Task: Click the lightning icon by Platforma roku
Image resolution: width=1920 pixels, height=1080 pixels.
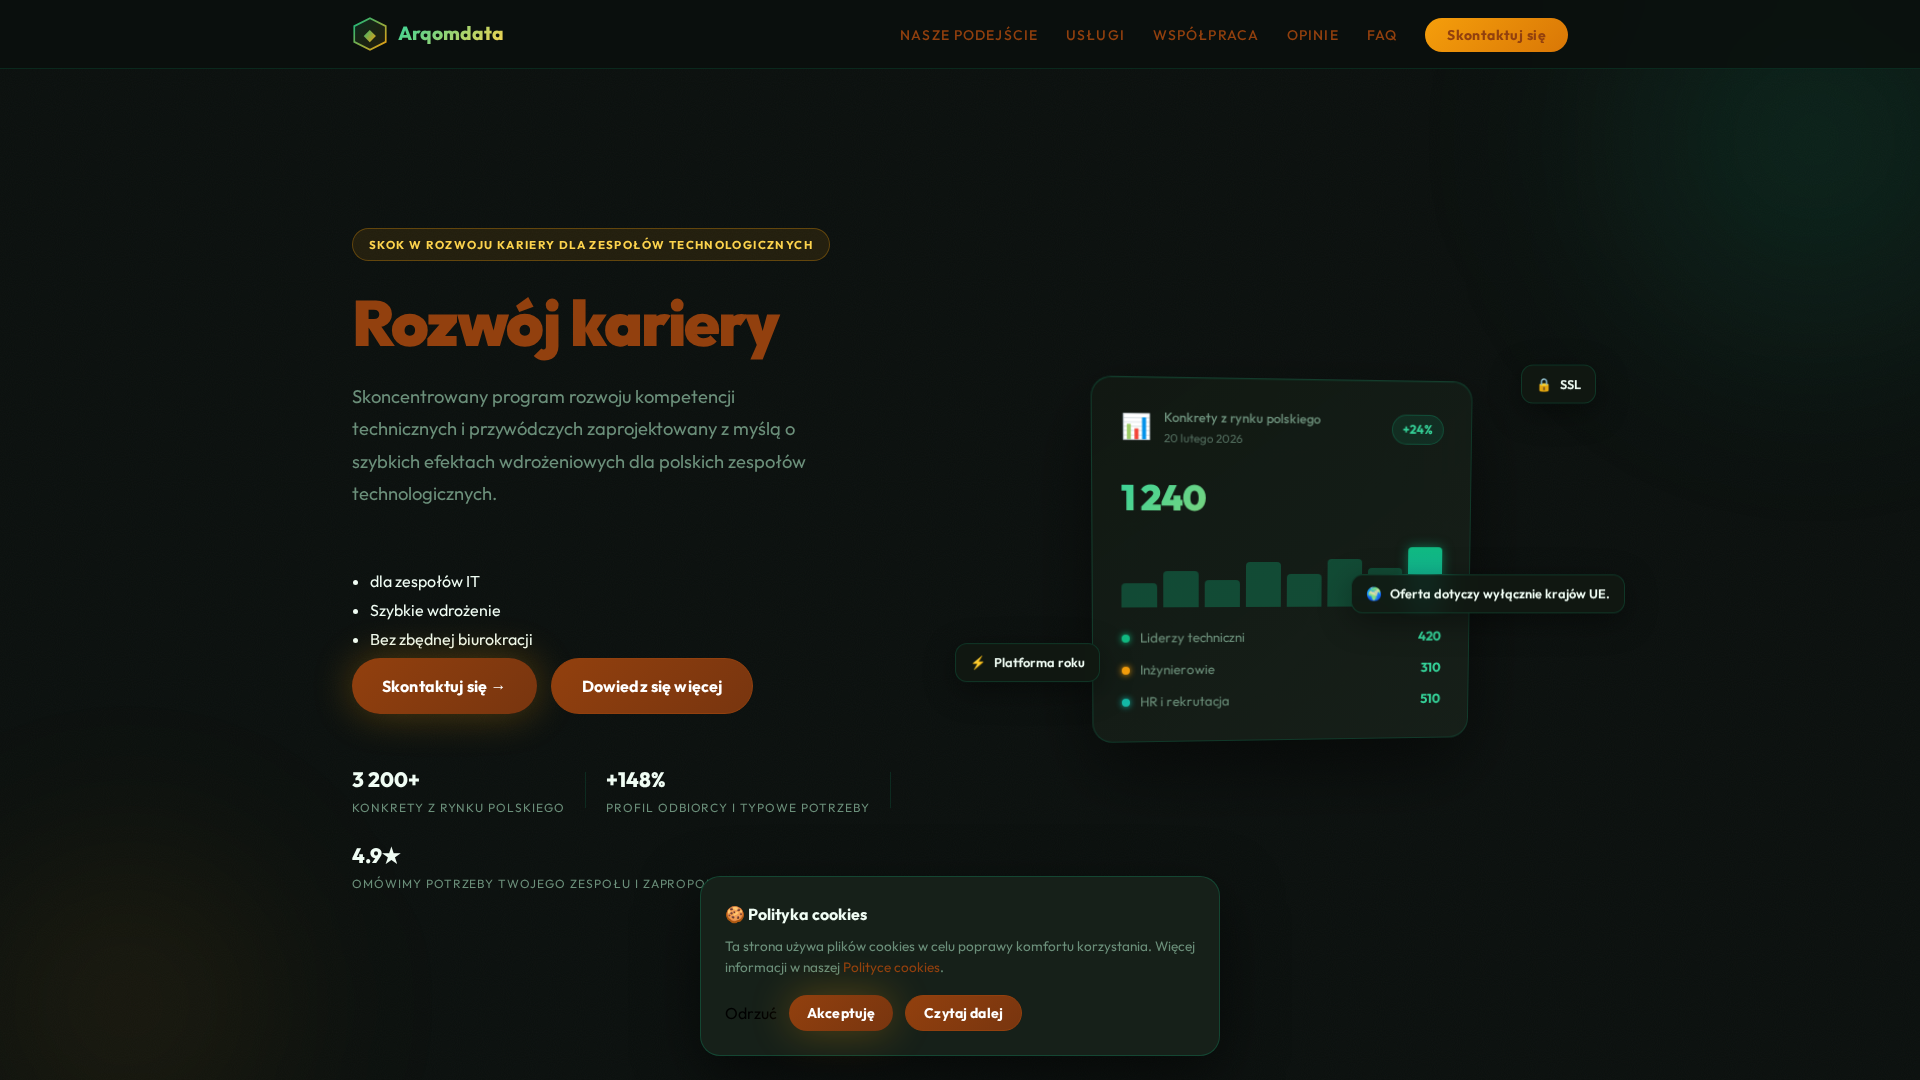Action: 978,663
